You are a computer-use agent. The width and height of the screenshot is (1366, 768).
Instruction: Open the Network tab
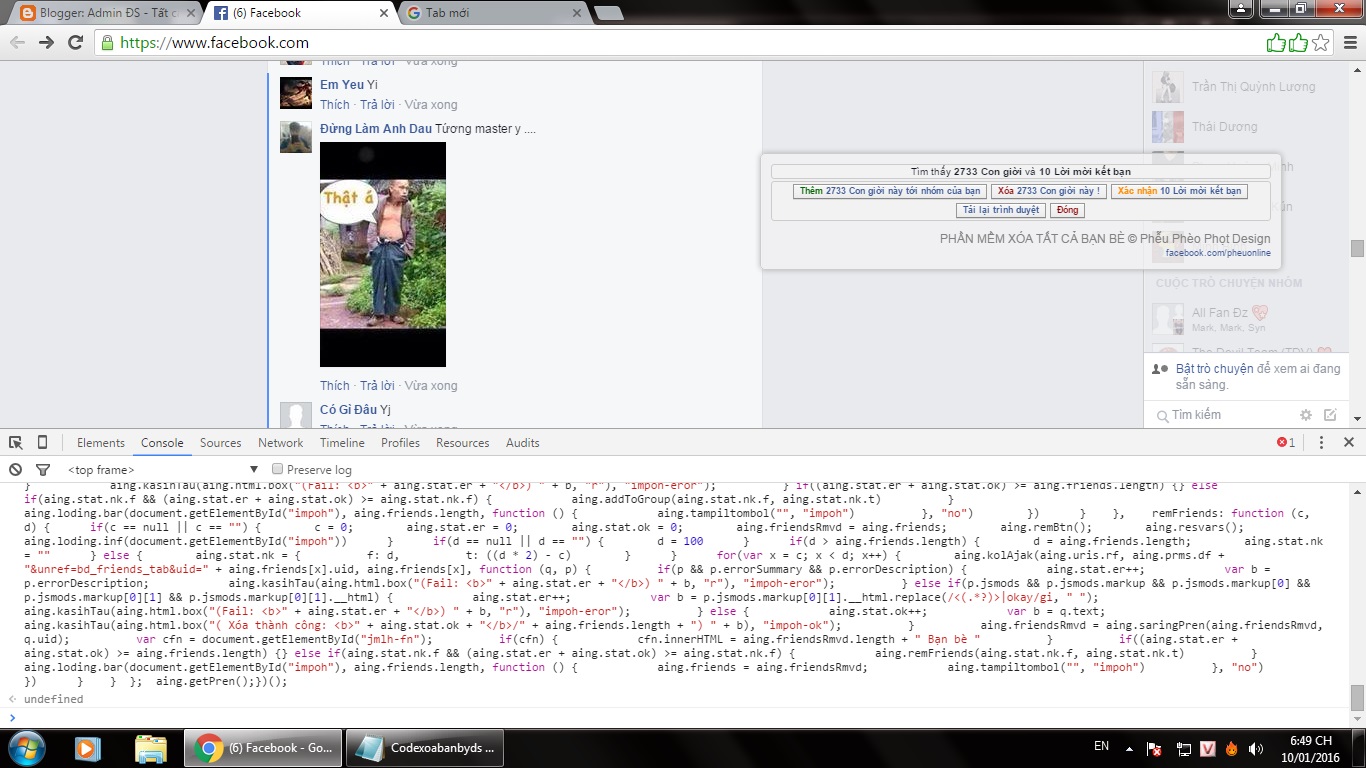(280, 442)
